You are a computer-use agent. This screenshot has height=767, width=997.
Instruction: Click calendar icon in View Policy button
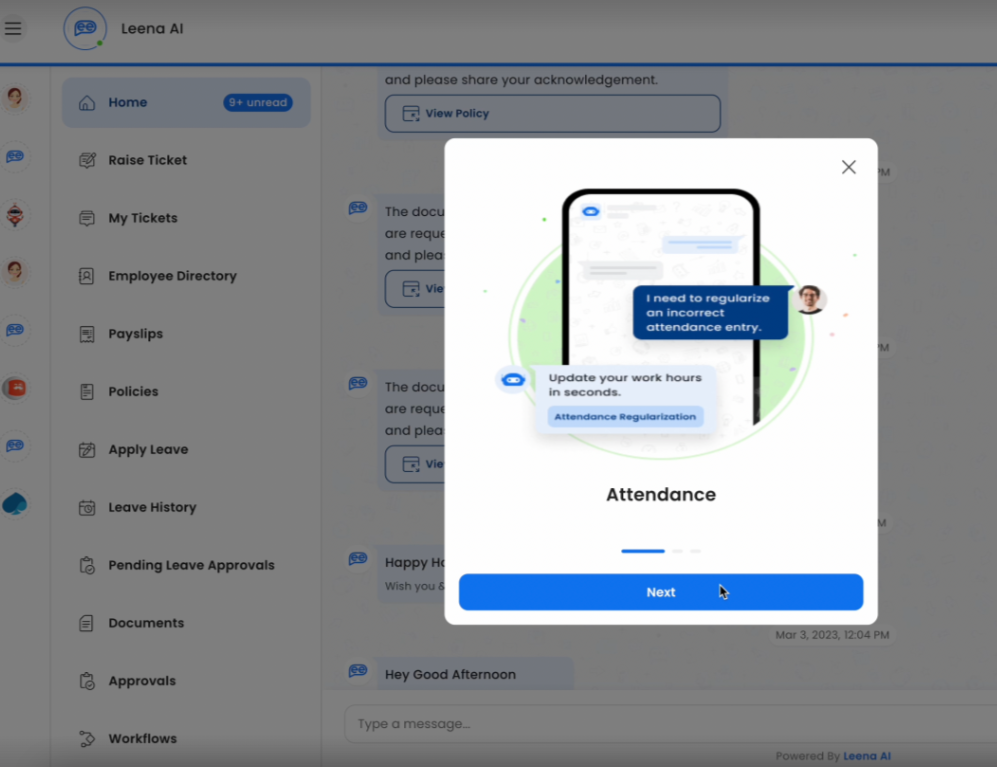click(x=411, y=113)
